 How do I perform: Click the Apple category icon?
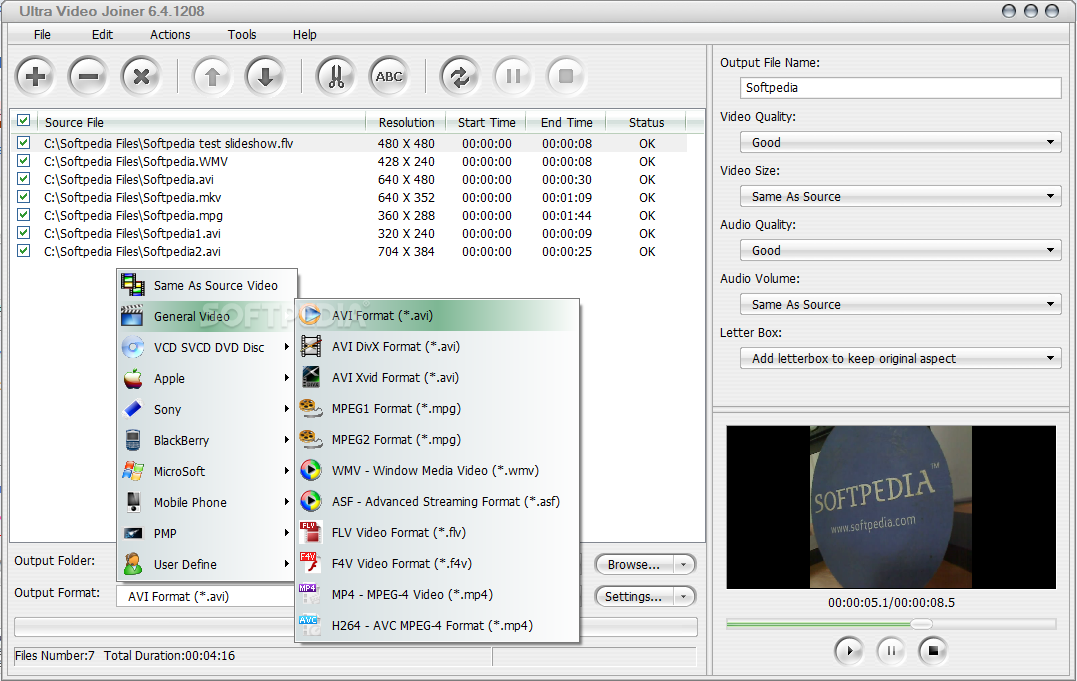point(133,378)
